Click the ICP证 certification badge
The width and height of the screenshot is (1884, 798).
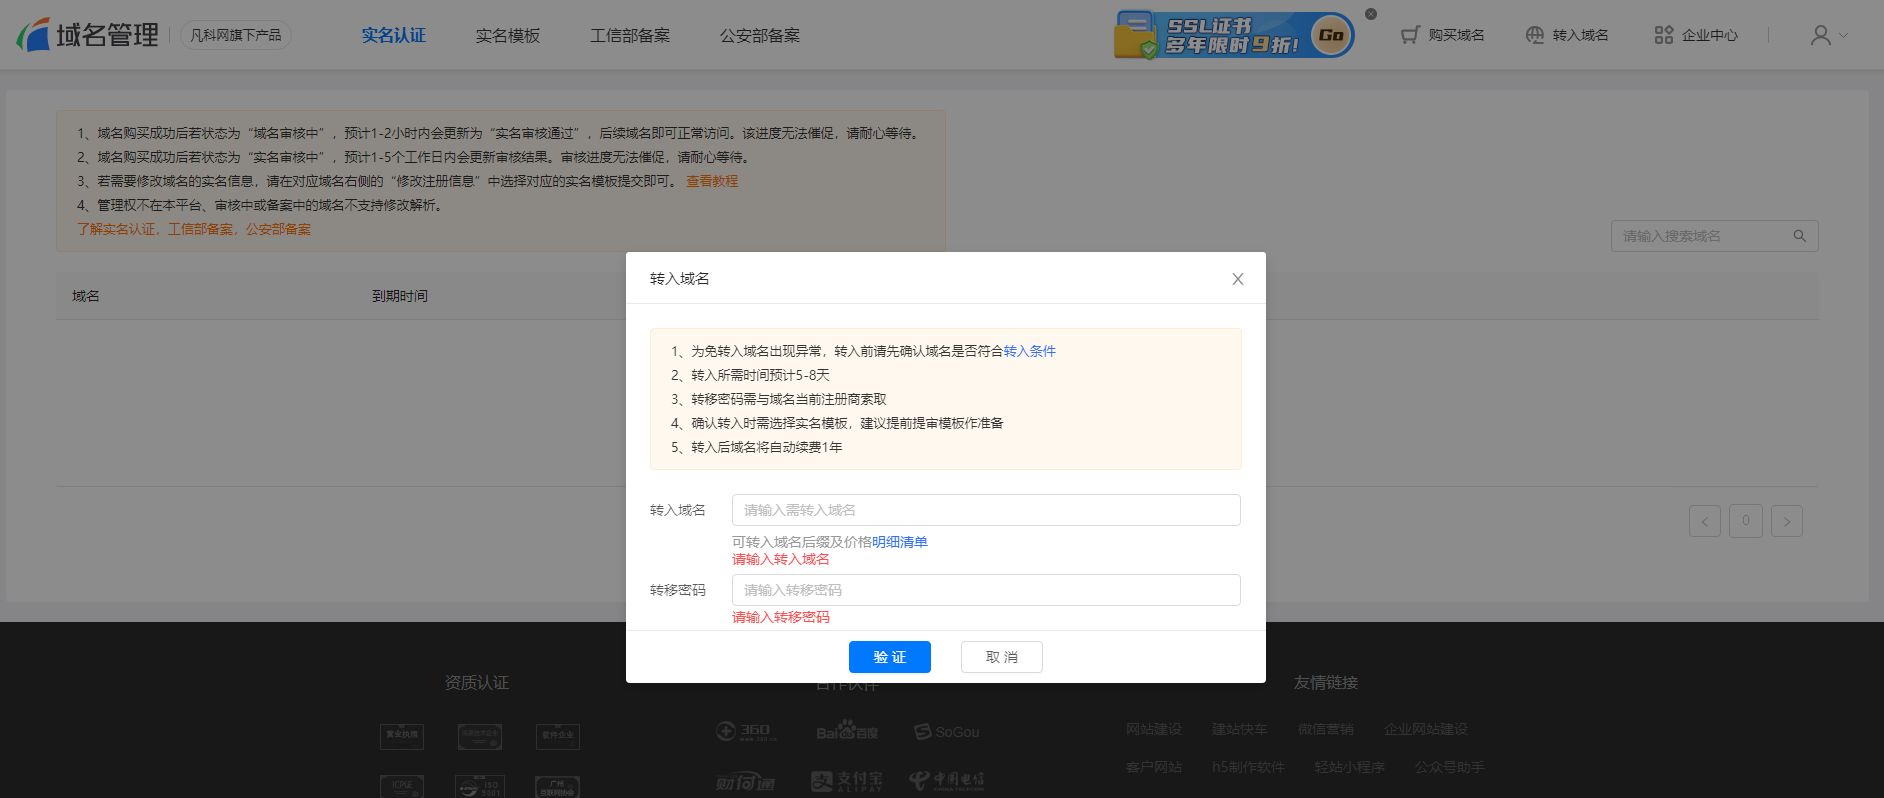point(402,786)
